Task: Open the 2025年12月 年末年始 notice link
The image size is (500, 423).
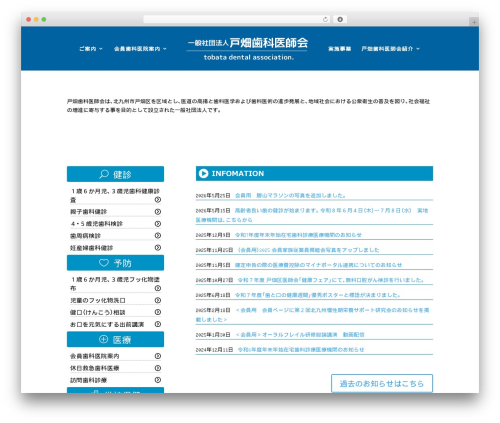Action: tap(298, 235)
